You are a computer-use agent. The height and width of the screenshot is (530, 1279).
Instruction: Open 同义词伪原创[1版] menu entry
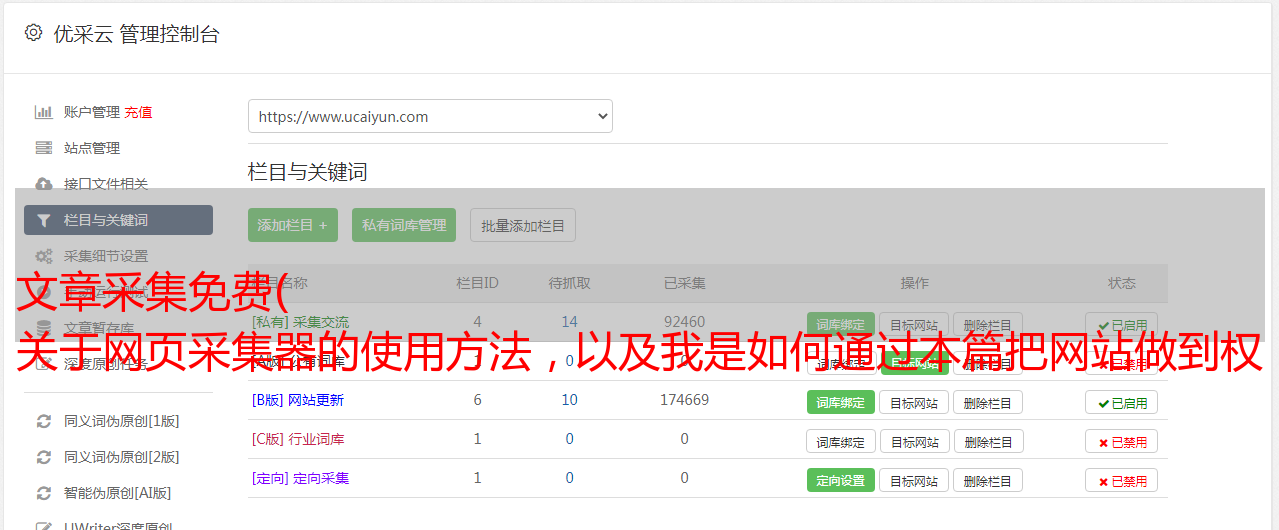122,421
